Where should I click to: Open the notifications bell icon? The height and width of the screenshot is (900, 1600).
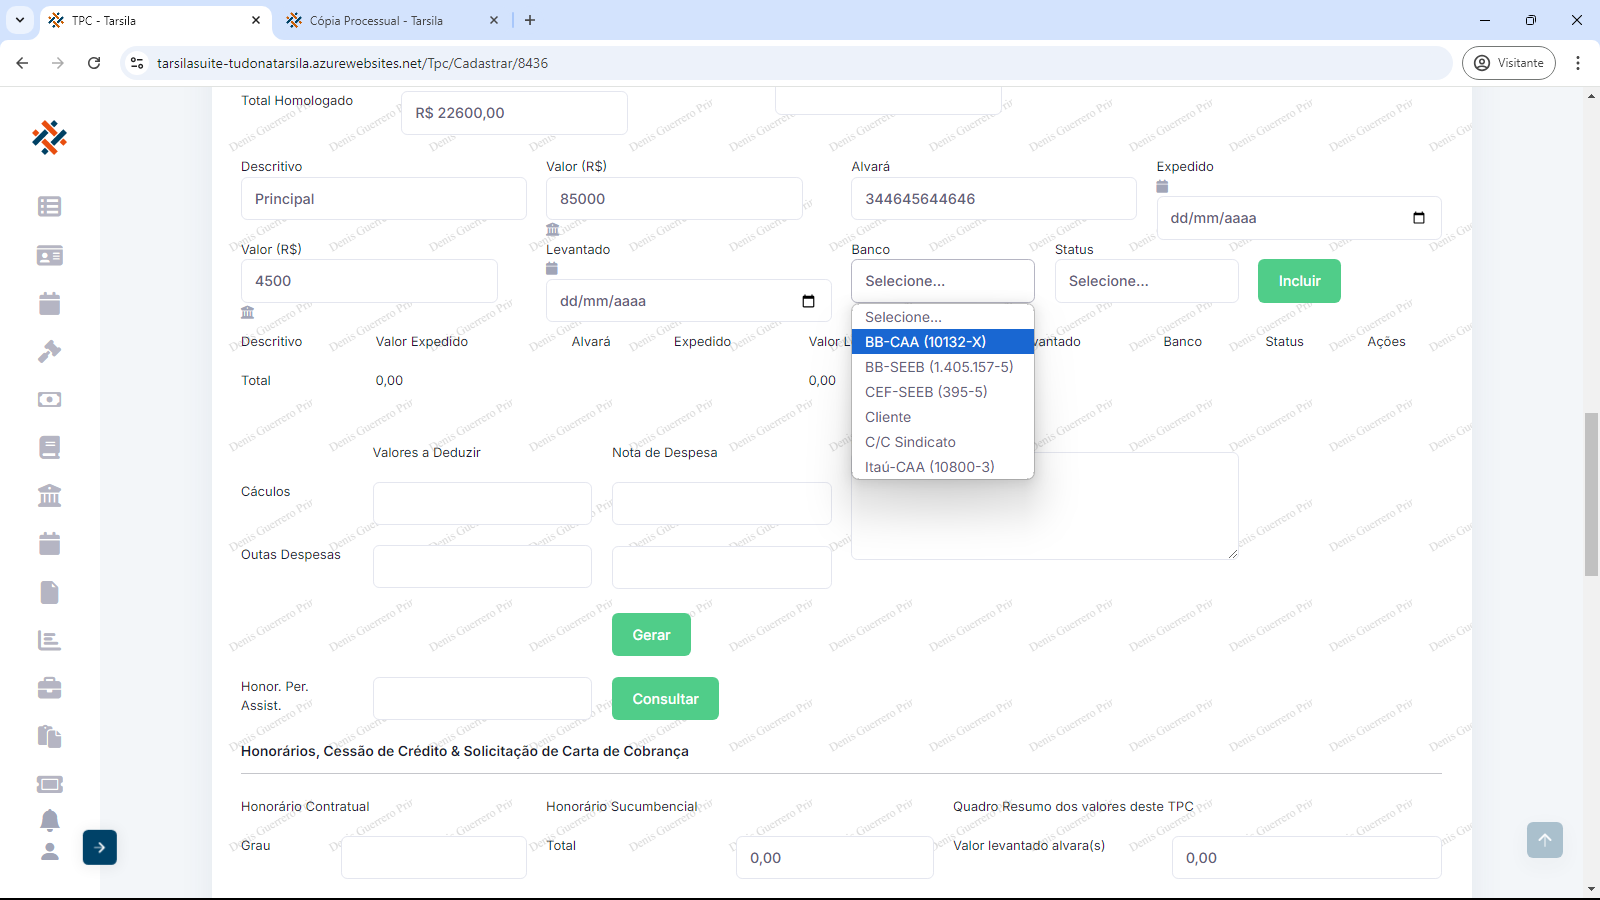point(49,820)
